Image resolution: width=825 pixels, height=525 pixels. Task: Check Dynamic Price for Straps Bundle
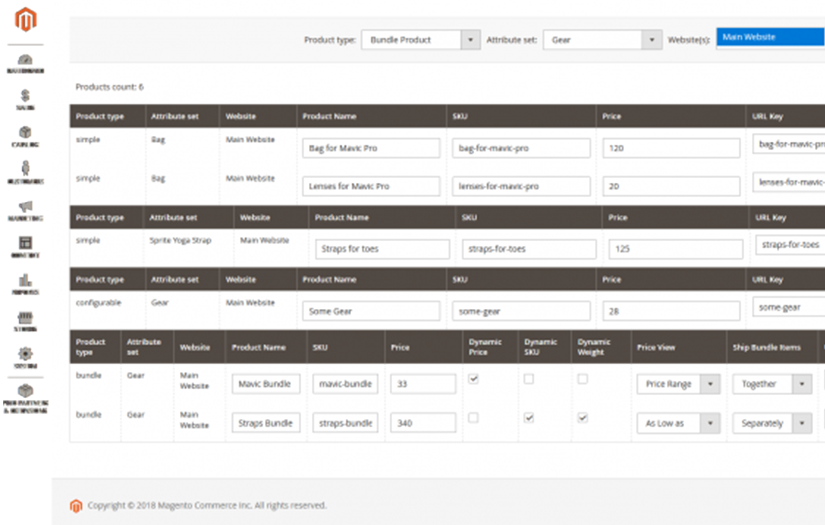[x=474, y=418]
